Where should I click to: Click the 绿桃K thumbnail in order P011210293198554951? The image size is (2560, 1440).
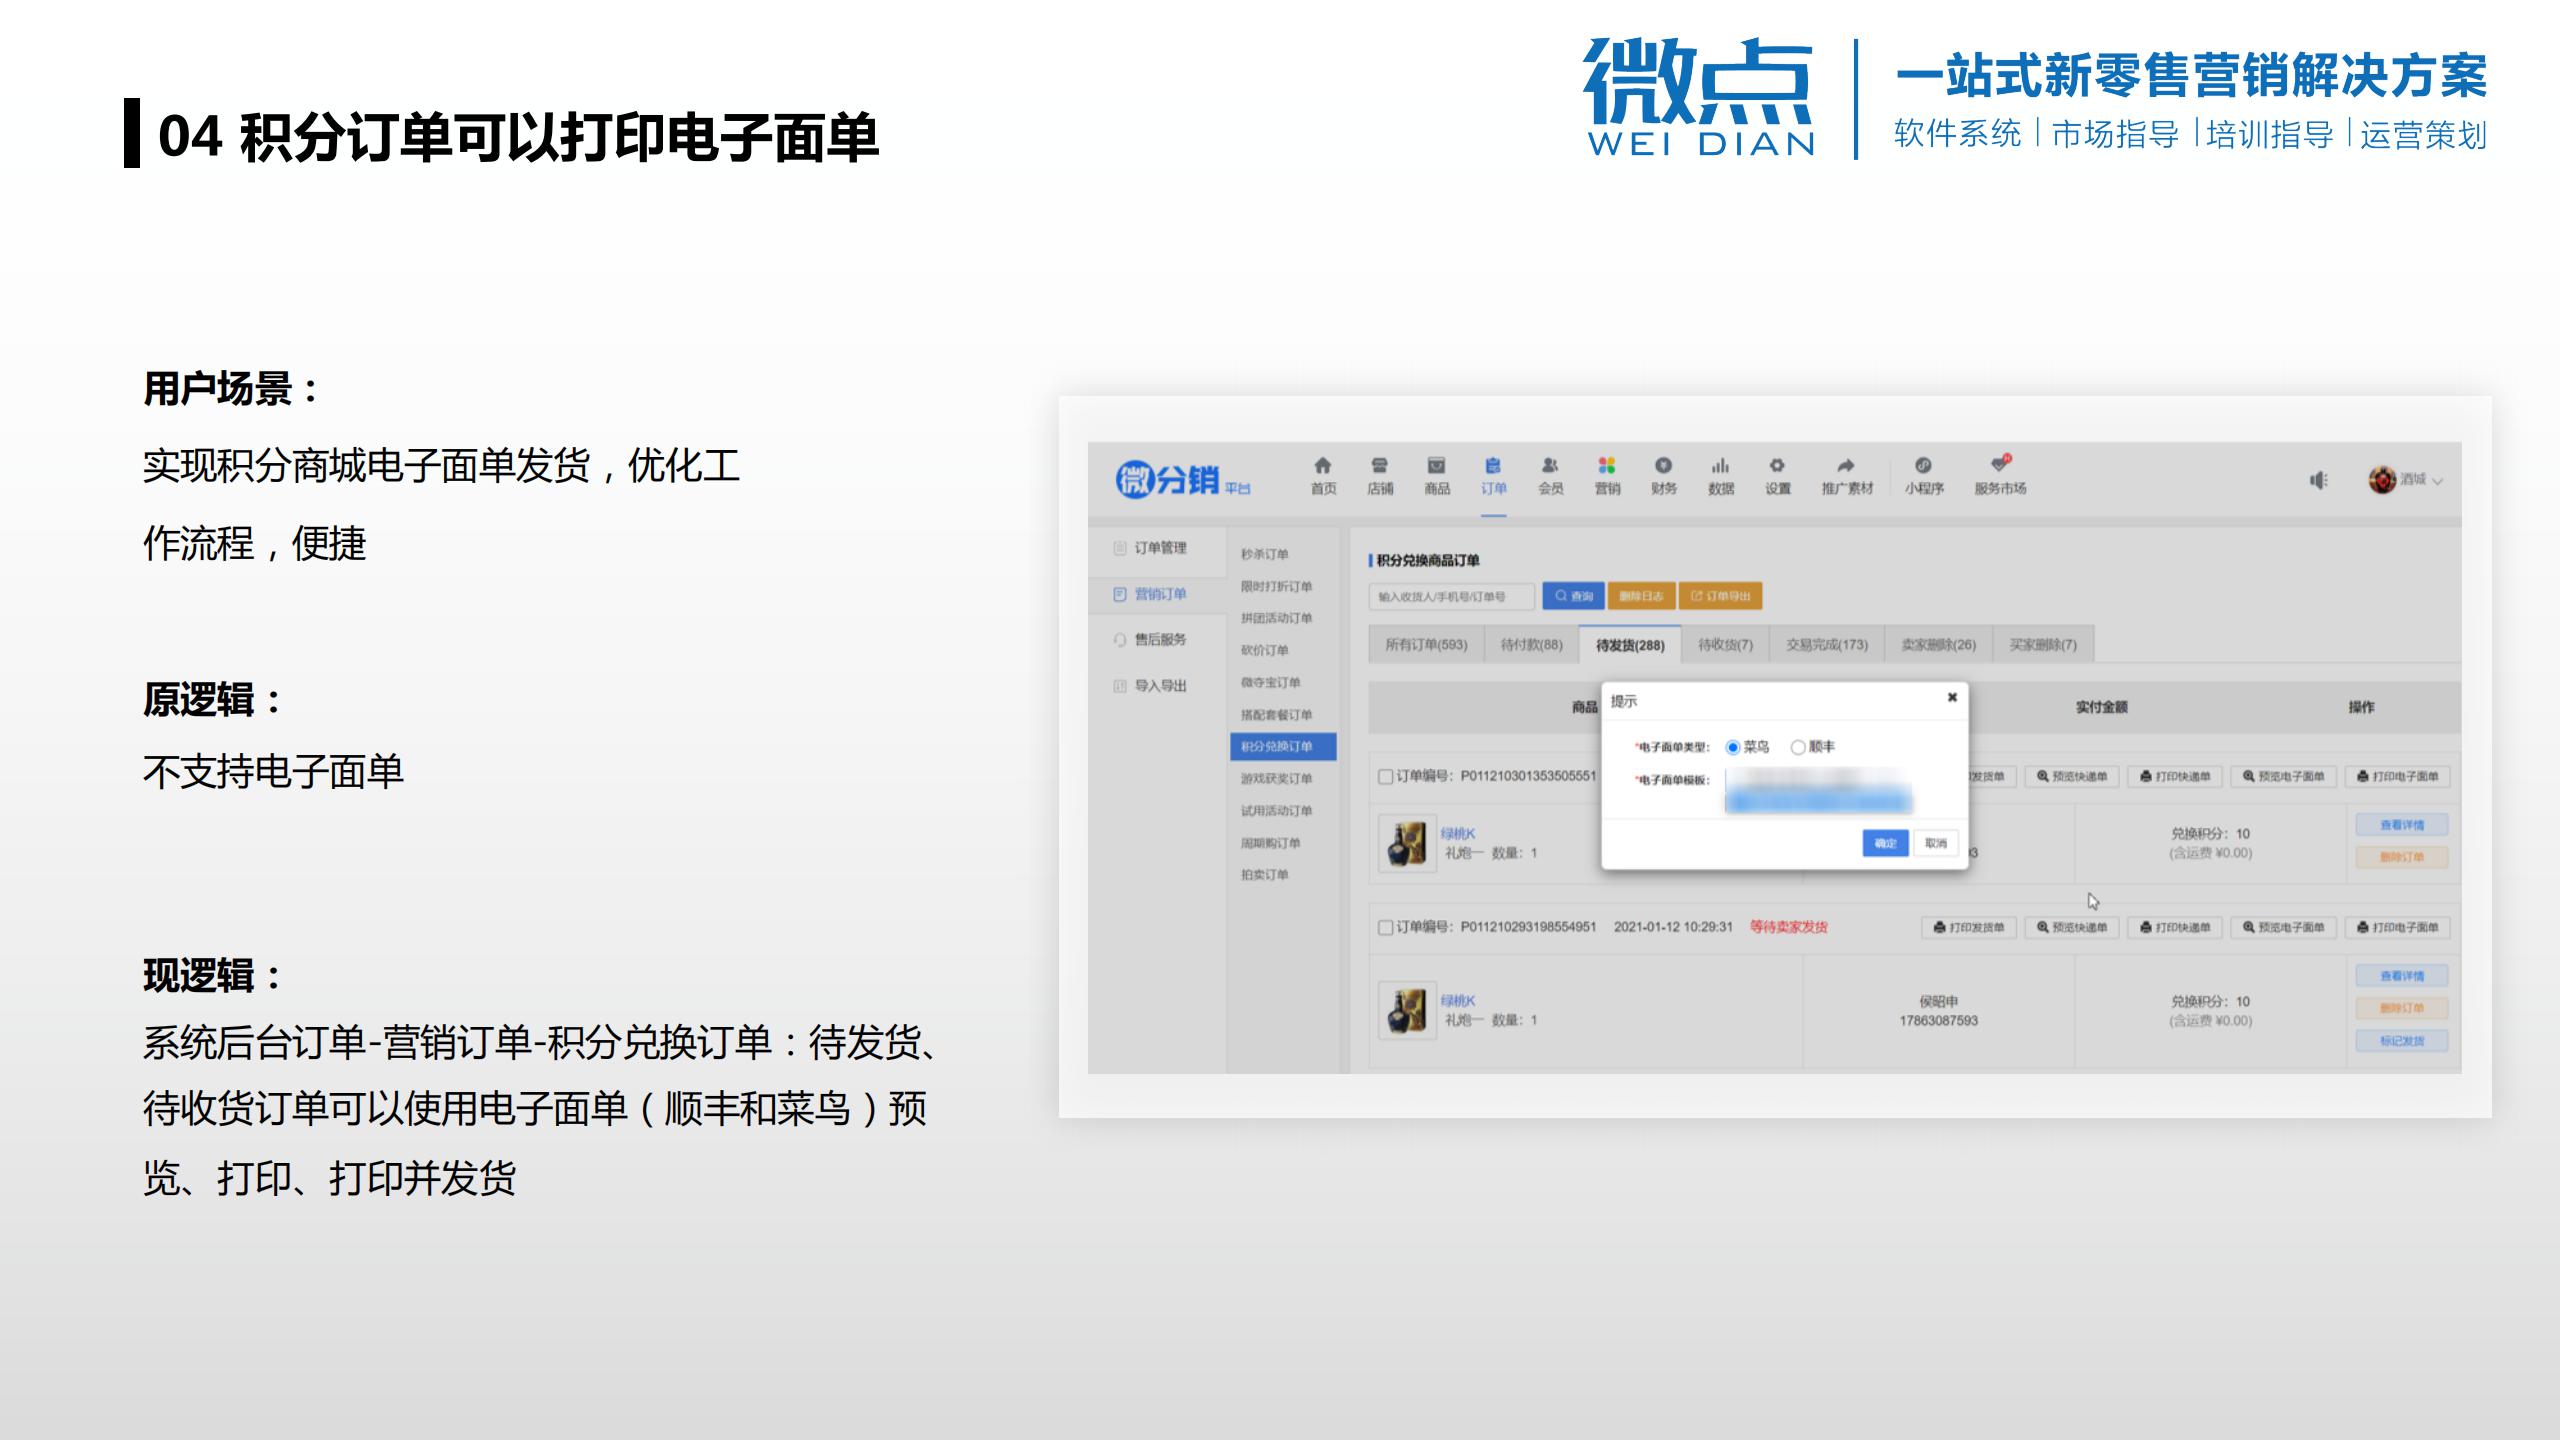[x=1408, y=1010]
